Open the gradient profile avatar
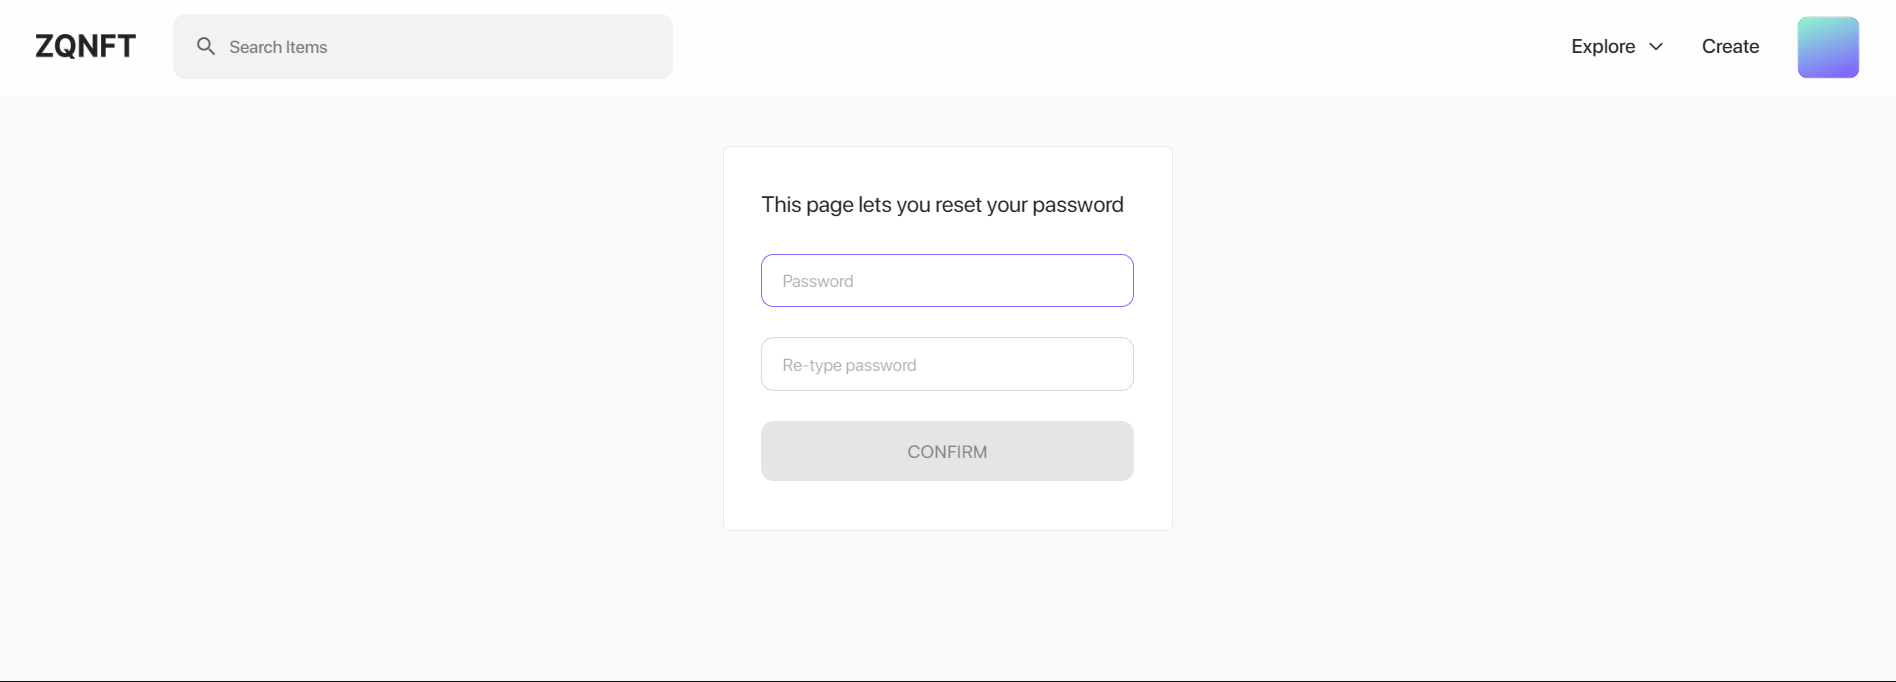Screen dimensions: 1896x682 coord(1828,47)
